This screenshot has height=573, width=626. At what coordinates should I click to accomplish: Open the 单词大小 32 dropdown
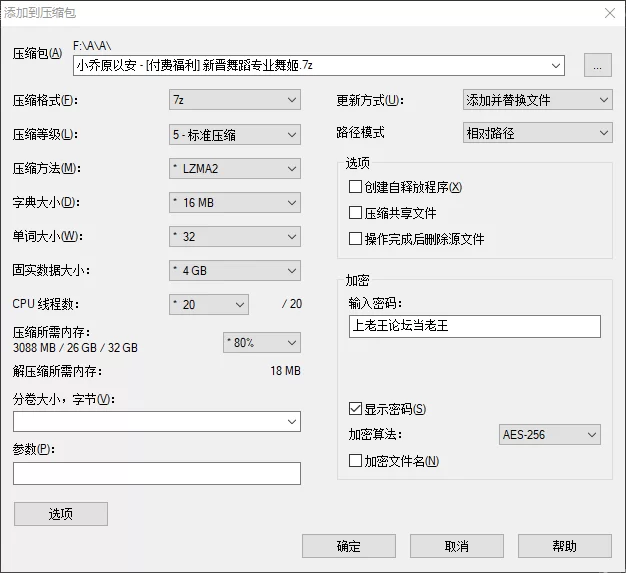235,237
